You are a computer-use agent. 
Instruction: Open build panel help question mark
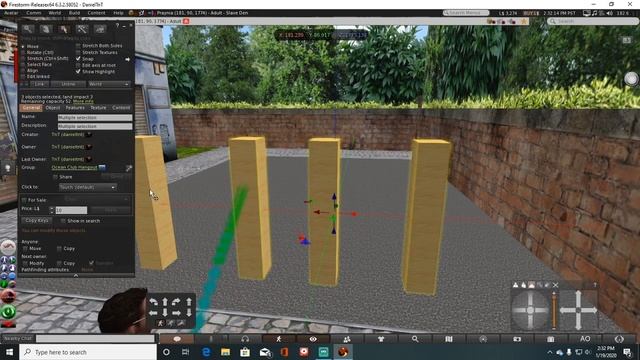(x=118, y=26)
